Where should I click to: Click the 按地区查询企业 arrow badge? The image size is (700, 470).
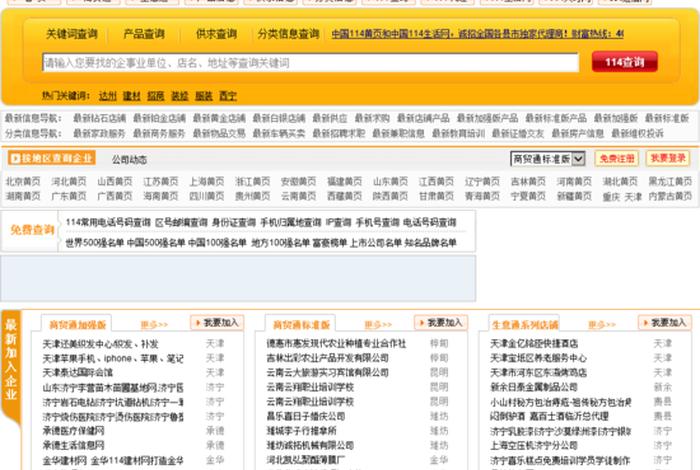[51, 158]
